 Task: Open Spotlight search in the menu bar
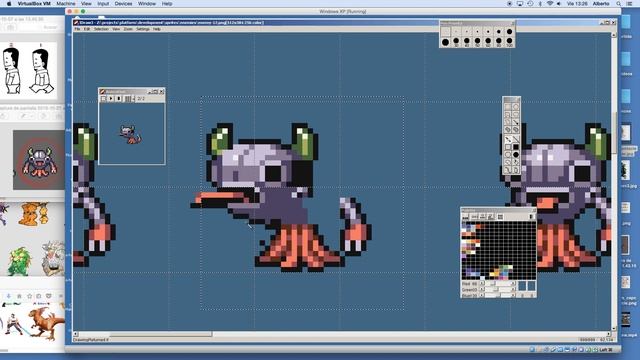click(619, 3)
